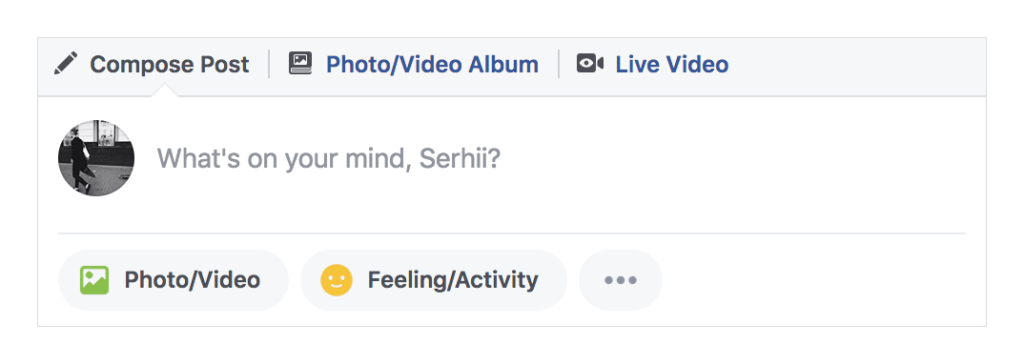Click the green picture icon
Image resolution: width=1024 pixels, height=364 pixels.
pos(94,280)
